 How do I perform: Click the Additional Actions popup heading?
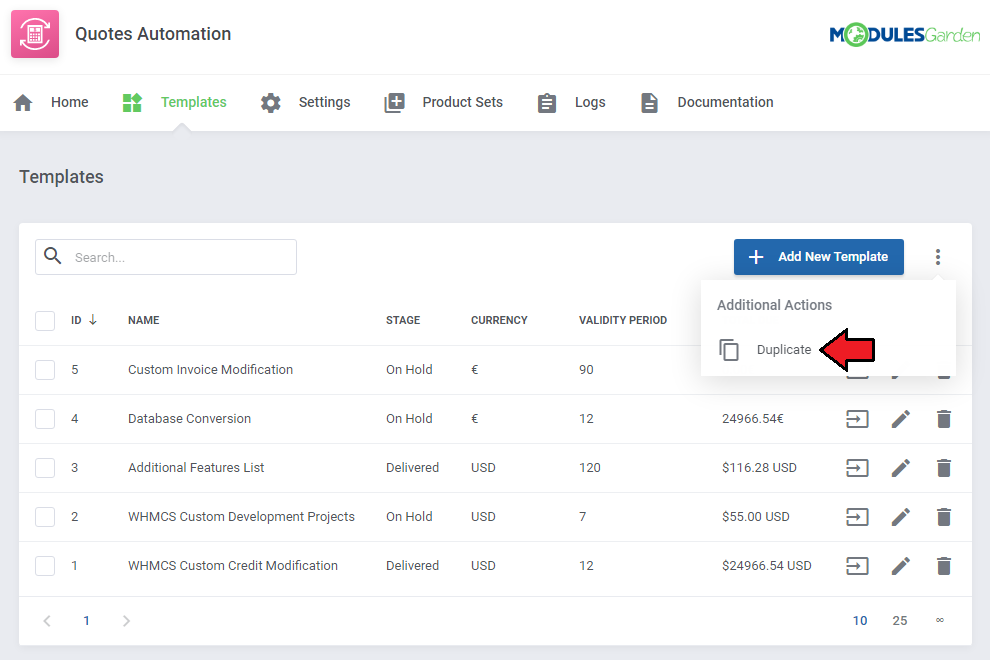tap(774, 305)
